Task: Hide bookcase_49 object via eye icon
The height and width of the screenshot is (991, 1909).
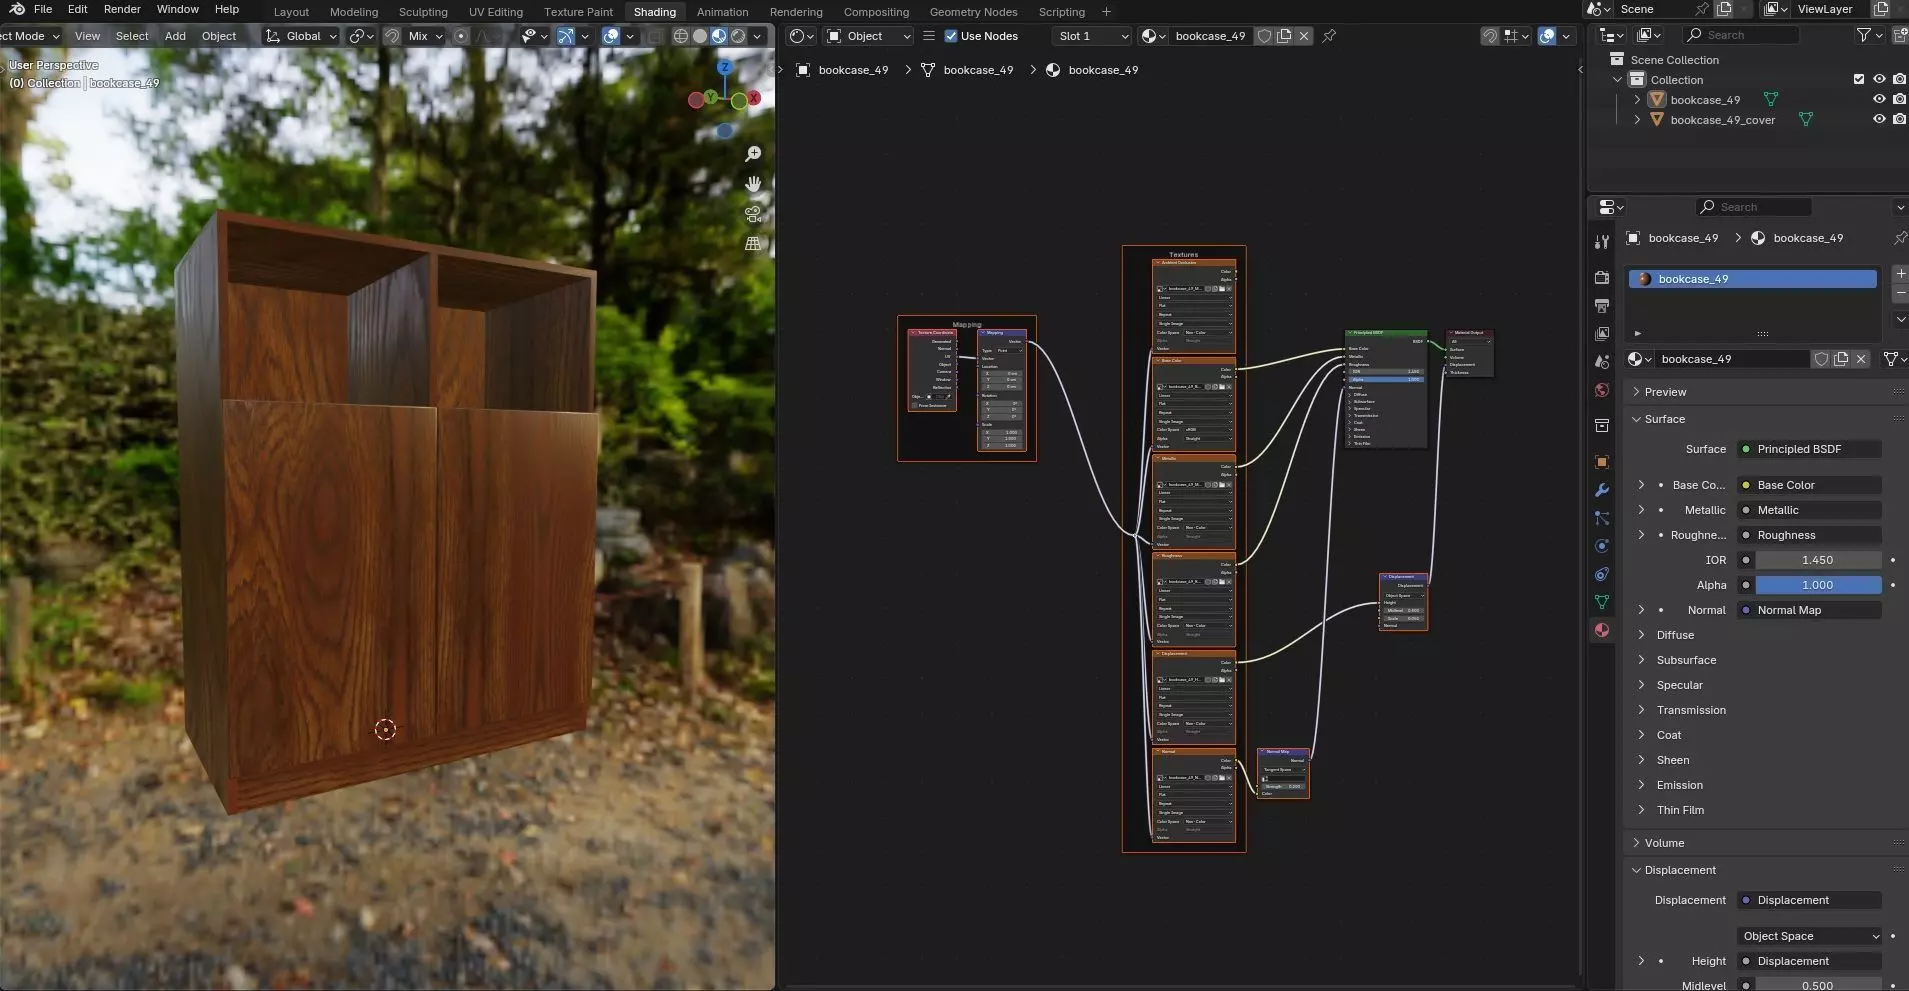Action: 1879,100
